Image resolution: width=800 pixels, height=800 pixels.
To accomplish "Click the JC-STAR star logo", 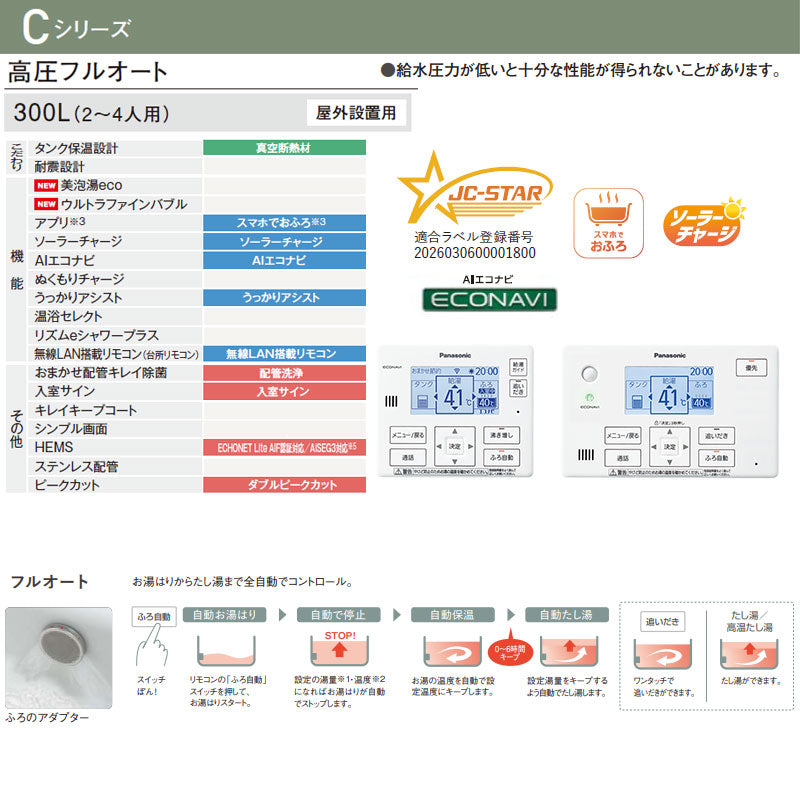I will pyautogui.click(x=474, y=187).
